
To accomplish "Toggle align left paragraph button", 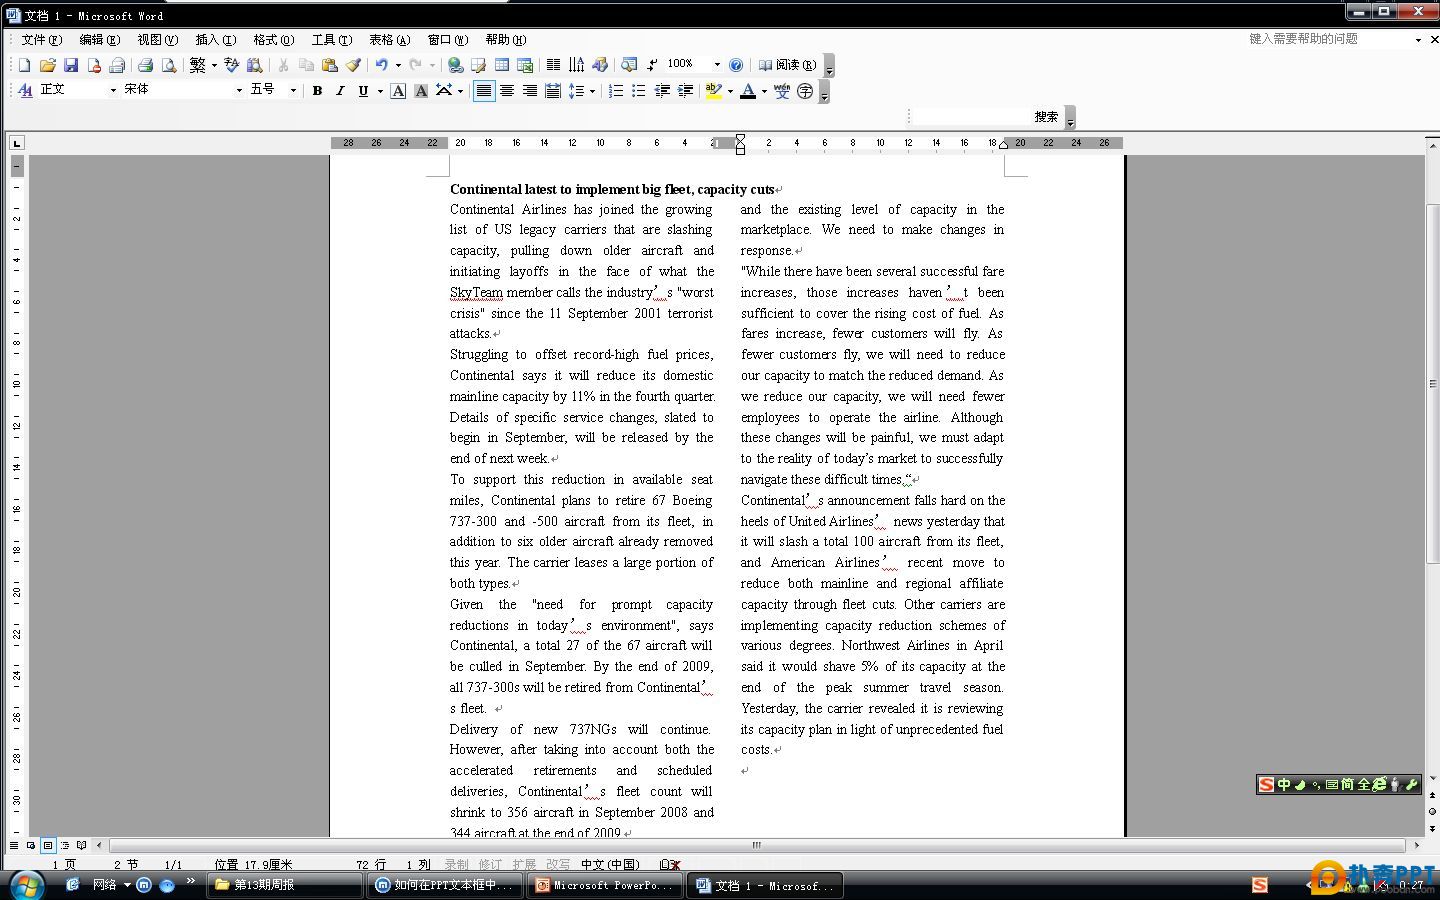I will pos(484,91).
